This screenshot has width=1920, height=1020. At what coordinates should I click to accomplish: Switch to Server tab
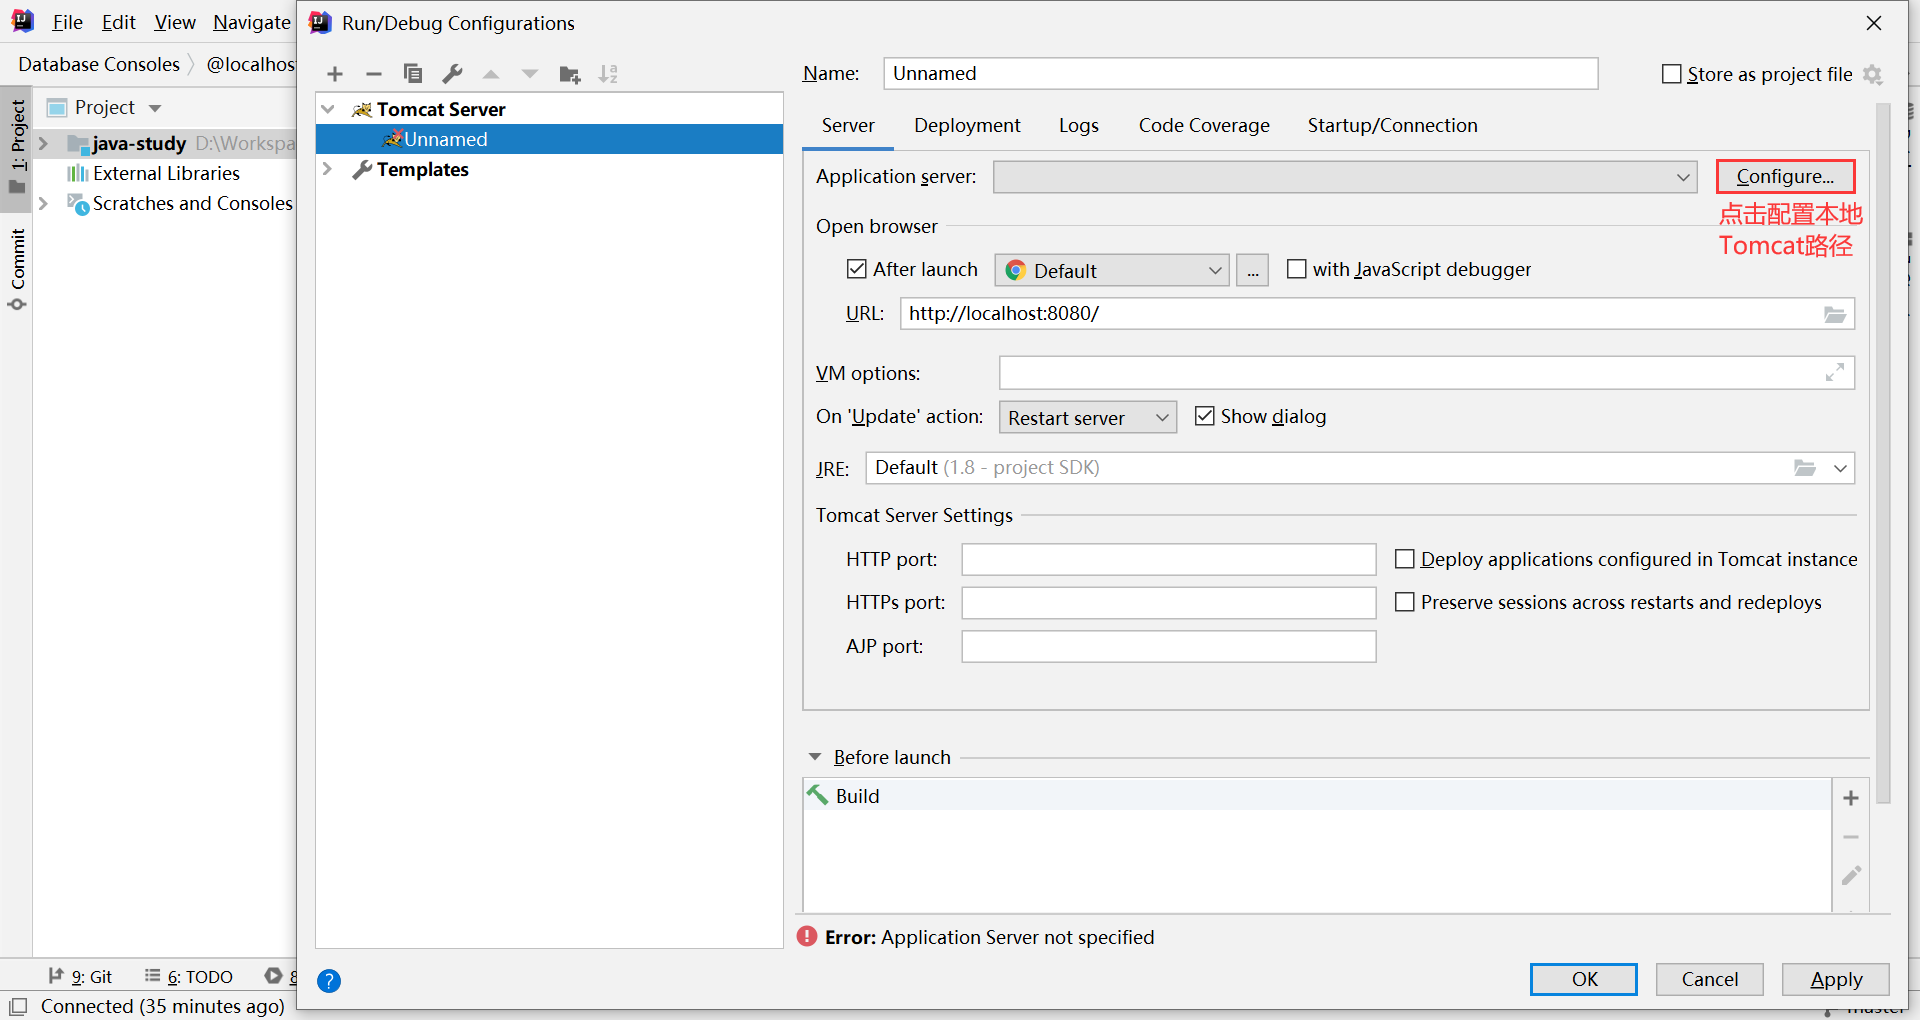[848, 125]
